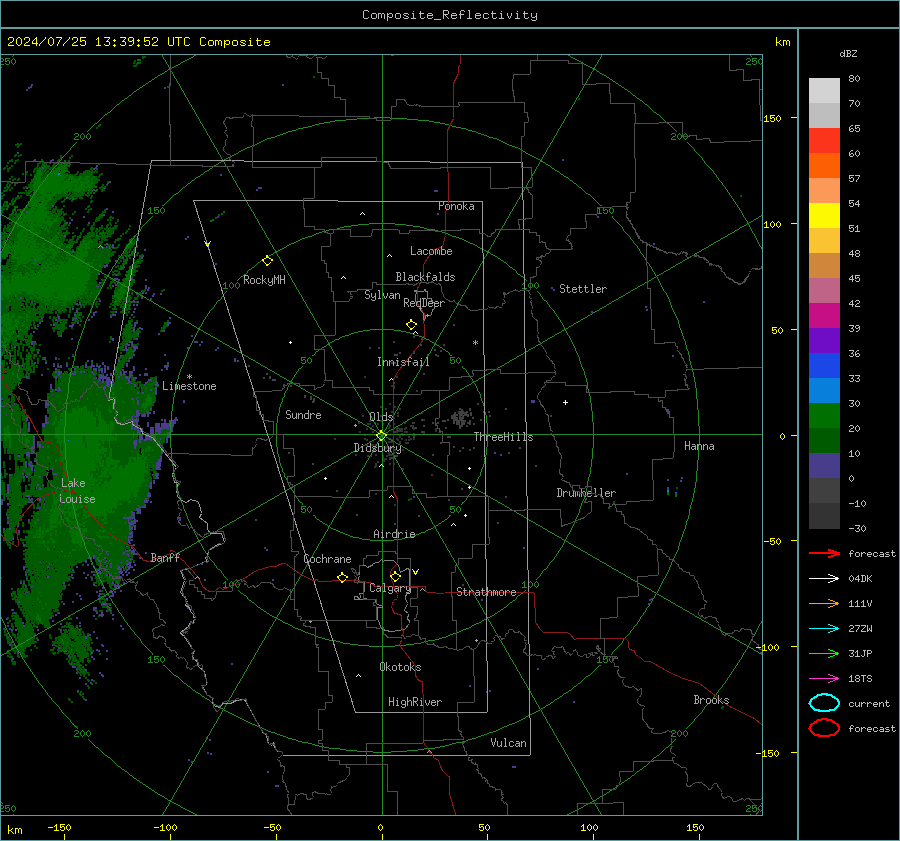Click the bright yellow swatch in dBZ scale
Viewport: 900px width, 841px height.
(824, 216)
